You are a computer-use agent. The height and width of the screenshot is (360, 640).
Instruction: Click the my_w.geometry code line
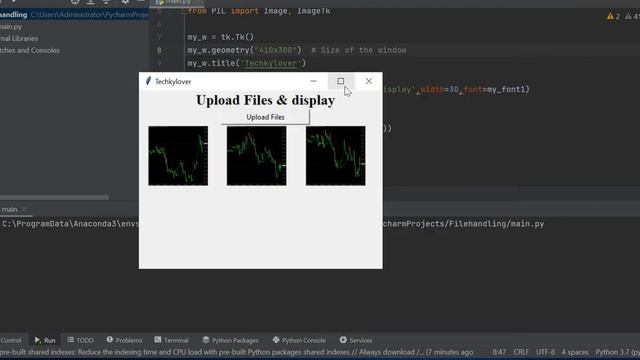pyautogui.click(x=244, y=50)
